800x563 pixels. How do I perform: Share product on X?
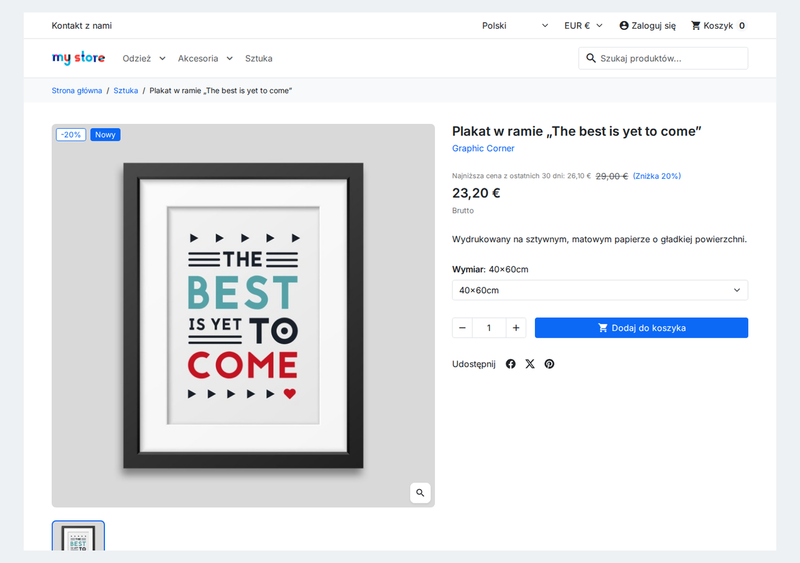click(x=530, y=364)
